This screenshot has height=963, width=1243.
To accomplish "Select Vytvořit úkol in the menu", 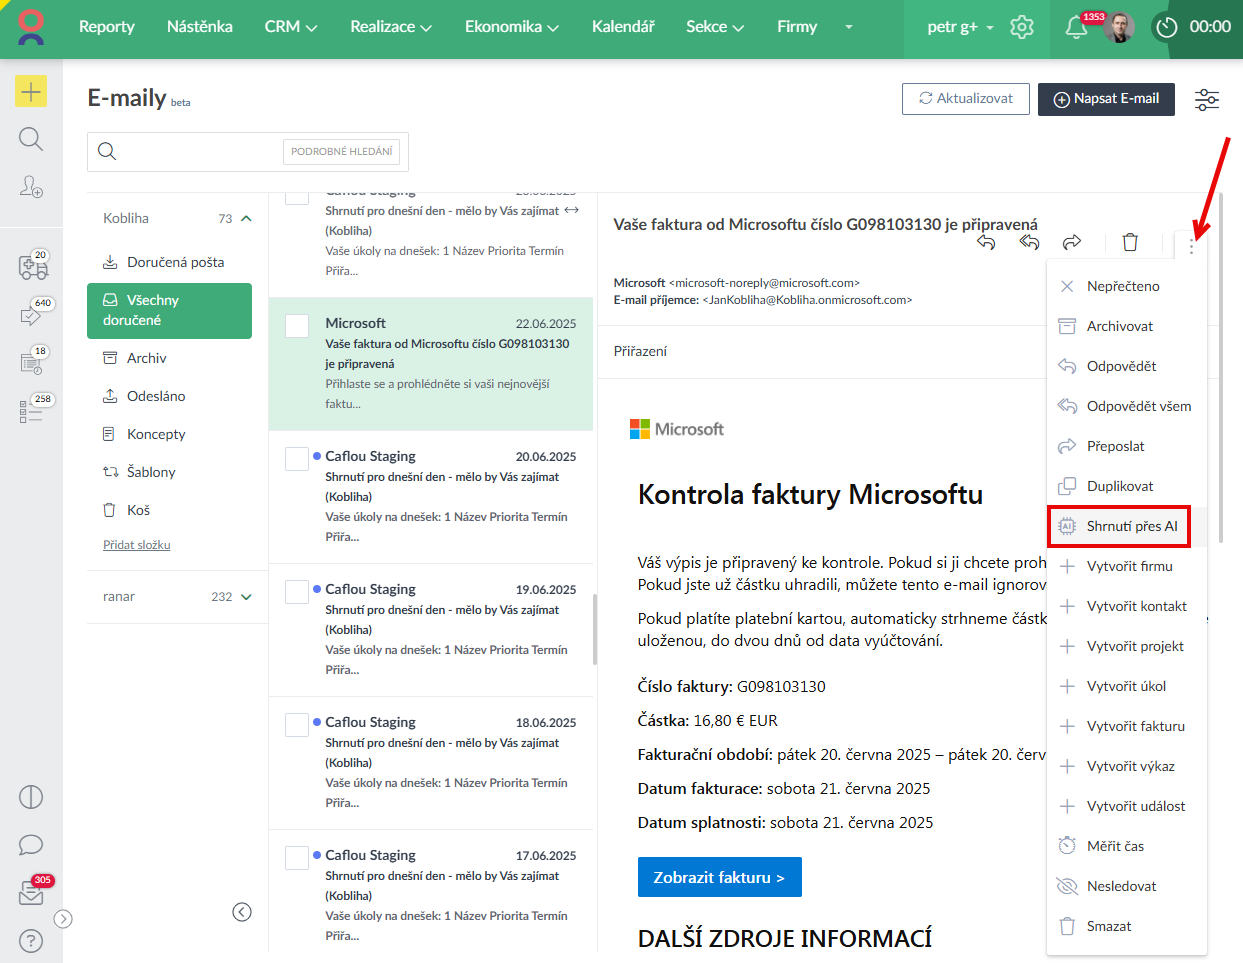I will (1126, 686).
